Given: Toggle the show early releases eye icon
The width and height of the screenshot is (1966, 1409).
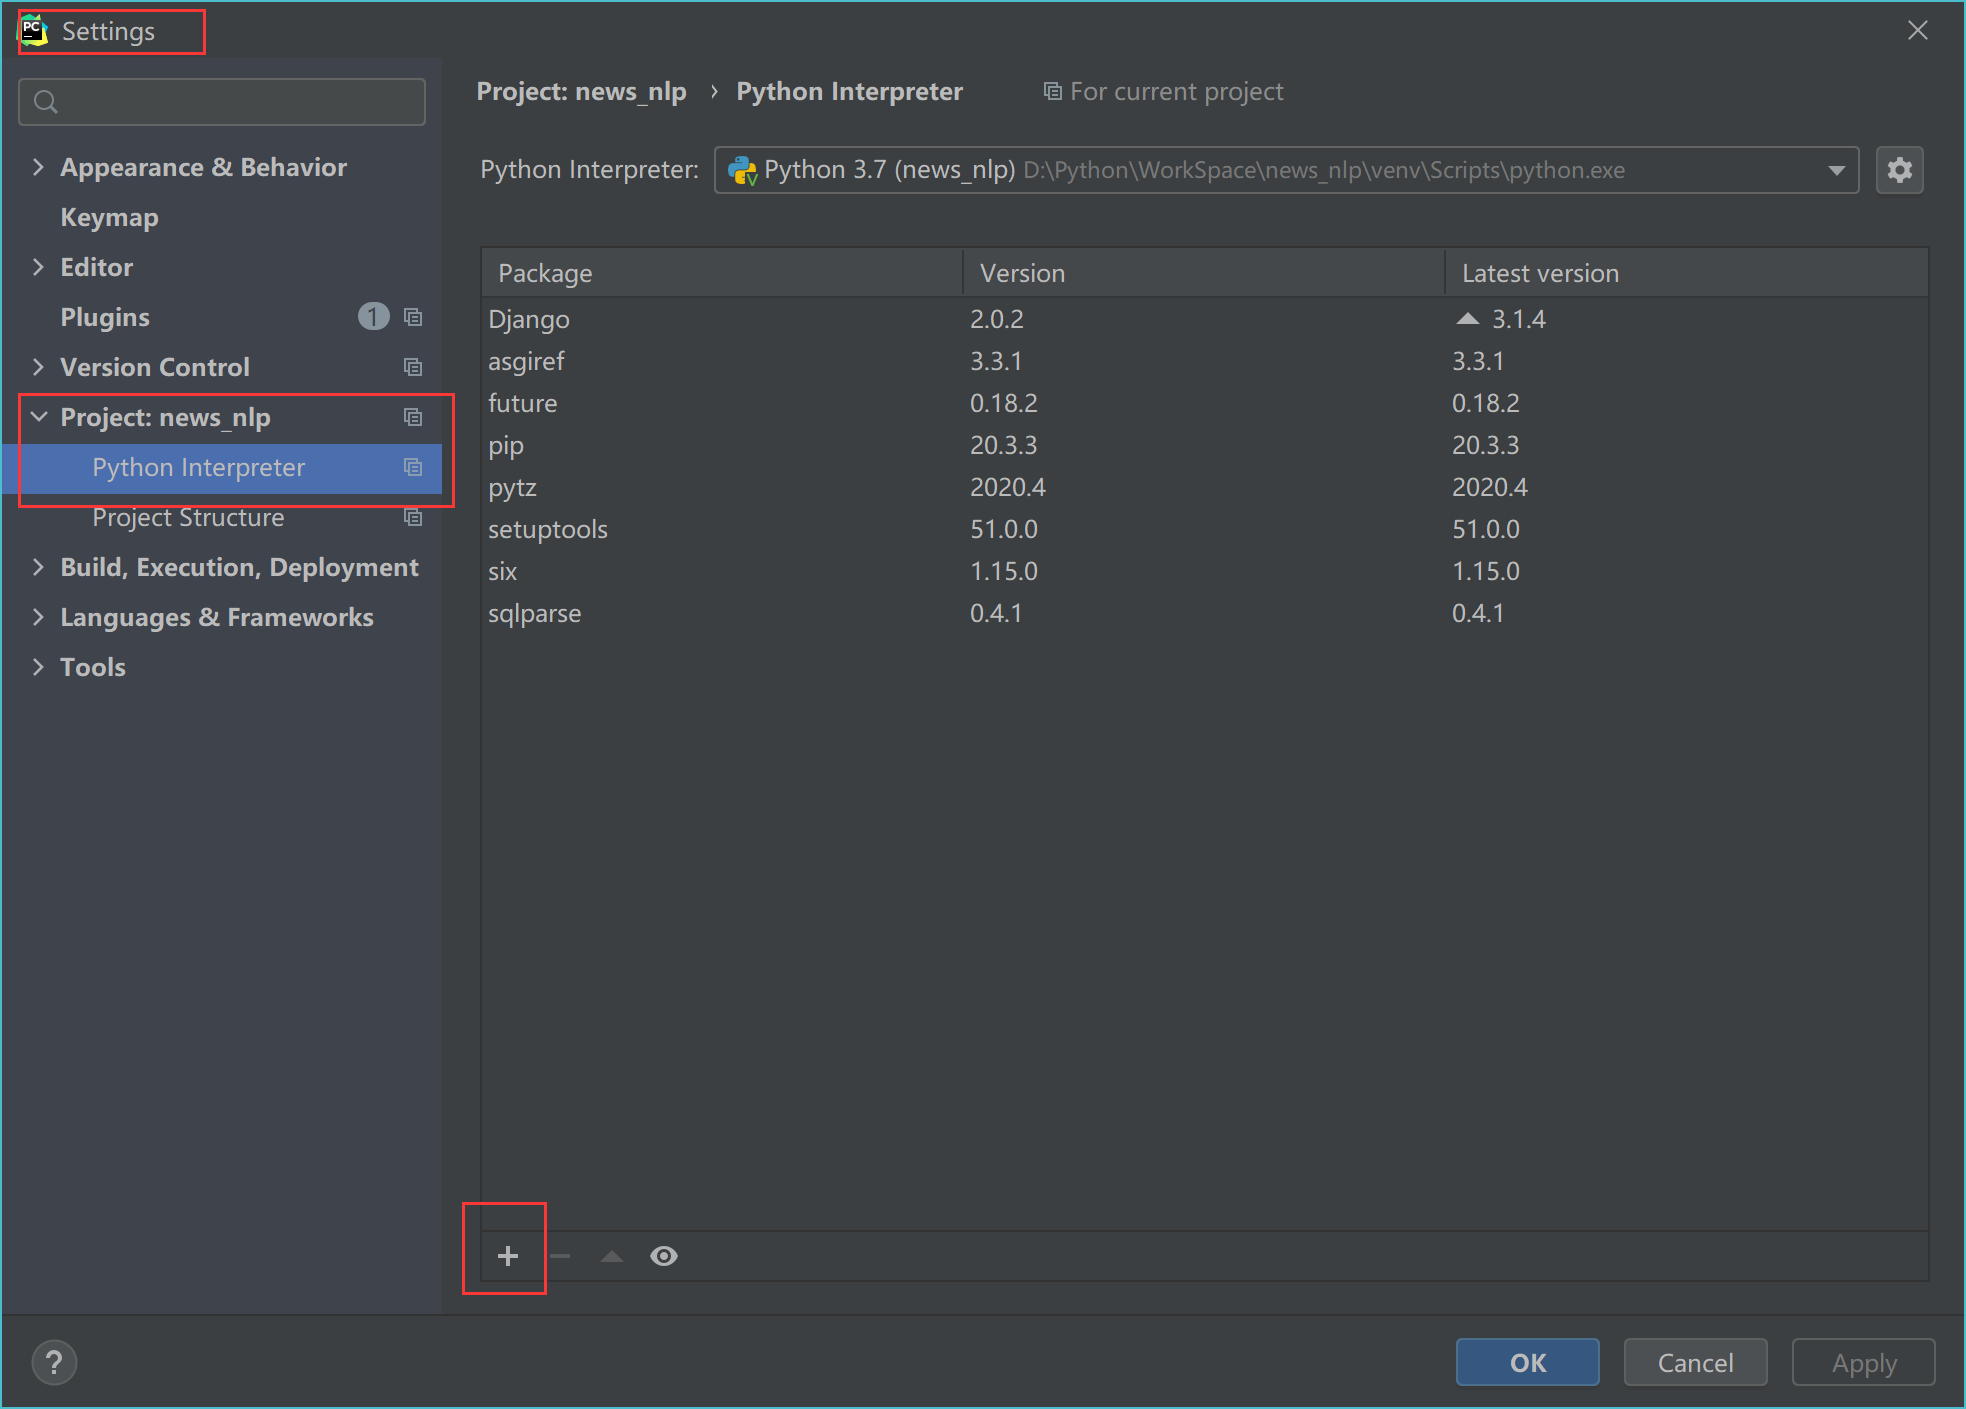Looking at the screenshot, I should click(x=664, y=1256).
